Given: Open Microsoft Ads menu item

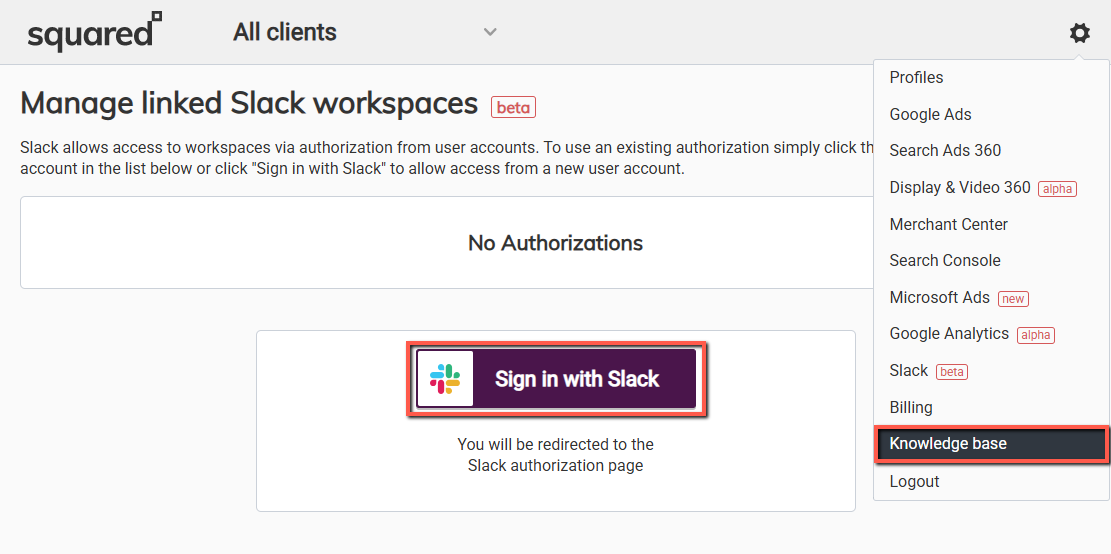Looking at the screenshot, I should (x=939, y=297).
